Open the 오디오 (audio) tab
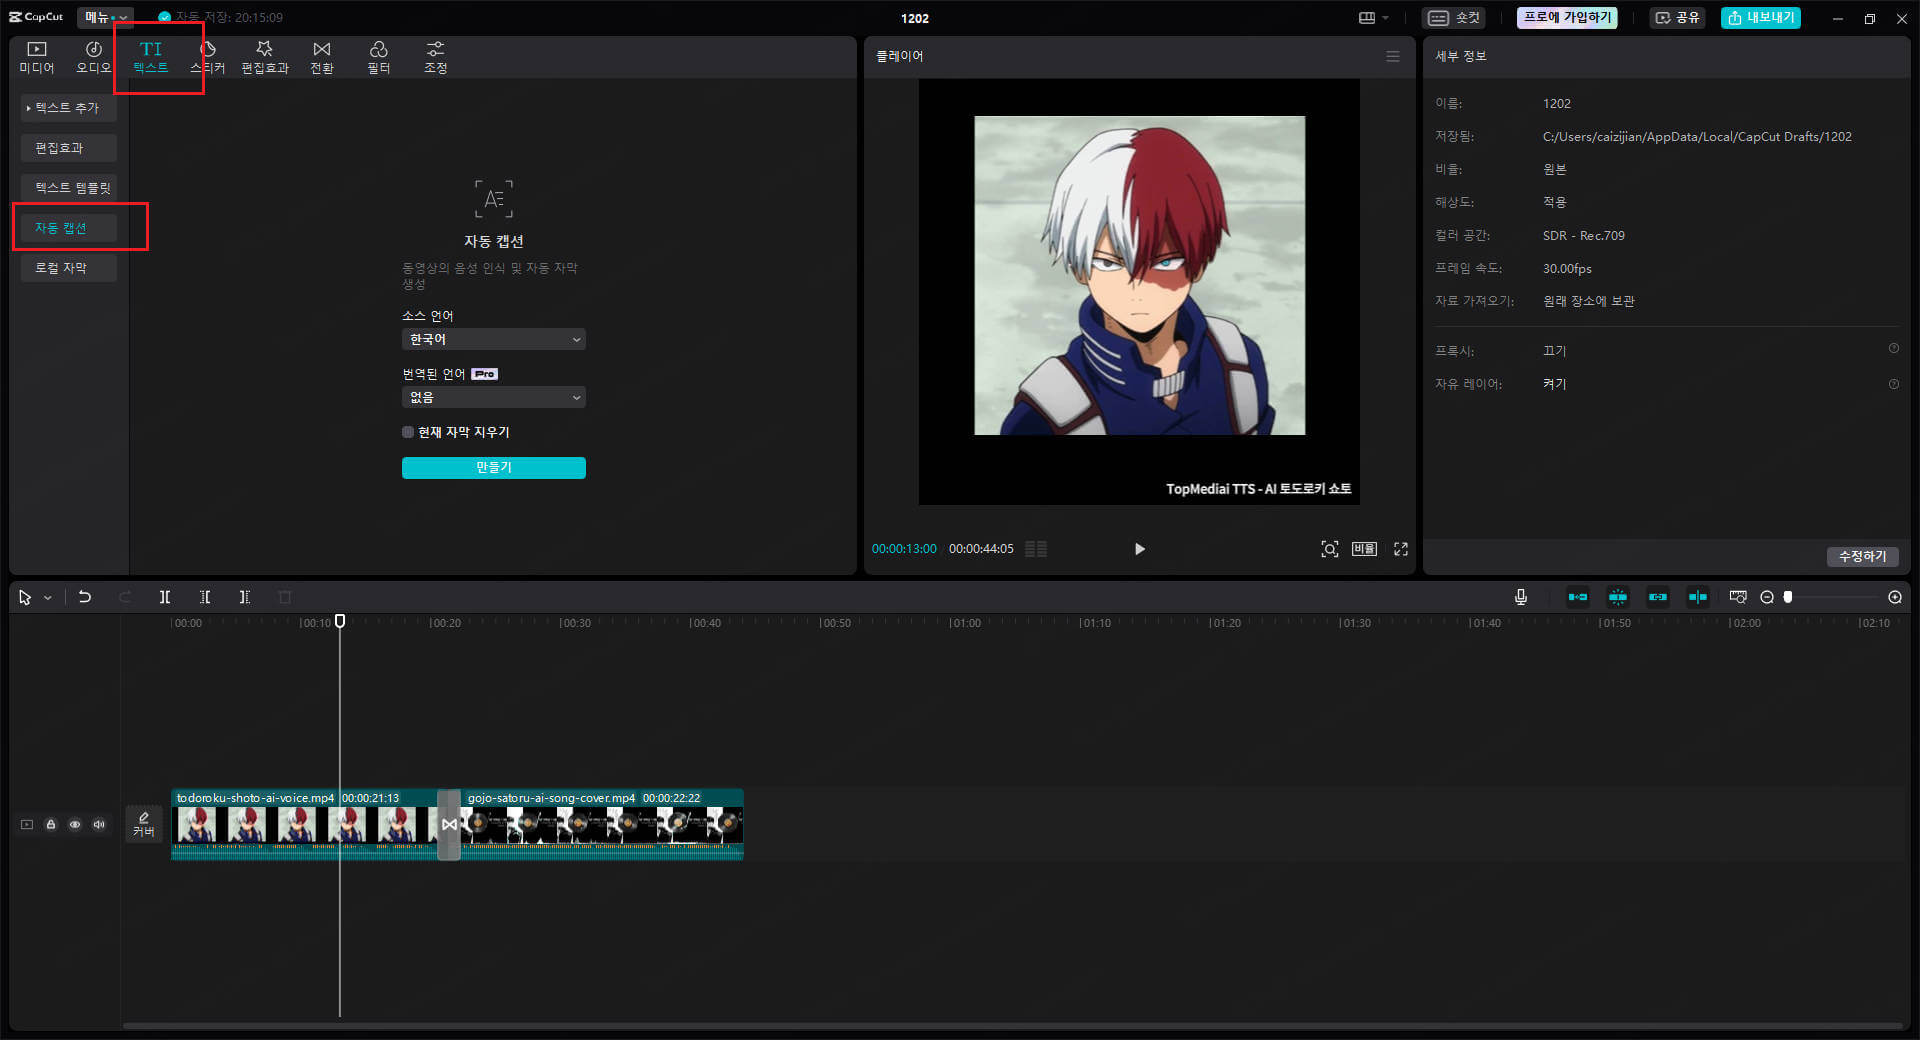 click(93, 57)
